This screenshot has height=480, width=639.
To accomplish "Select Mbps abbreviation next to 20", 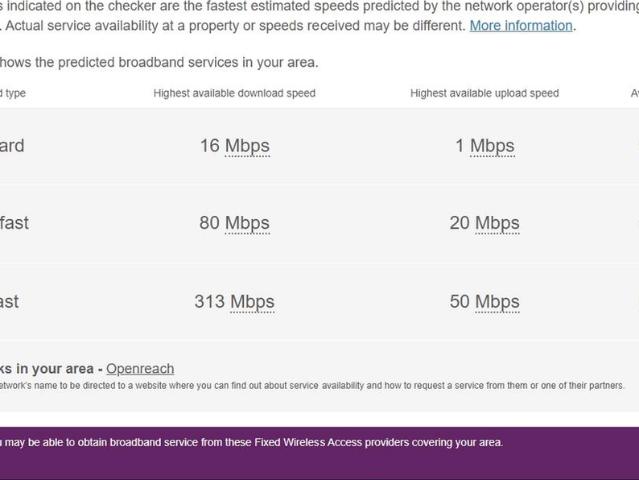I will [497, 223].
